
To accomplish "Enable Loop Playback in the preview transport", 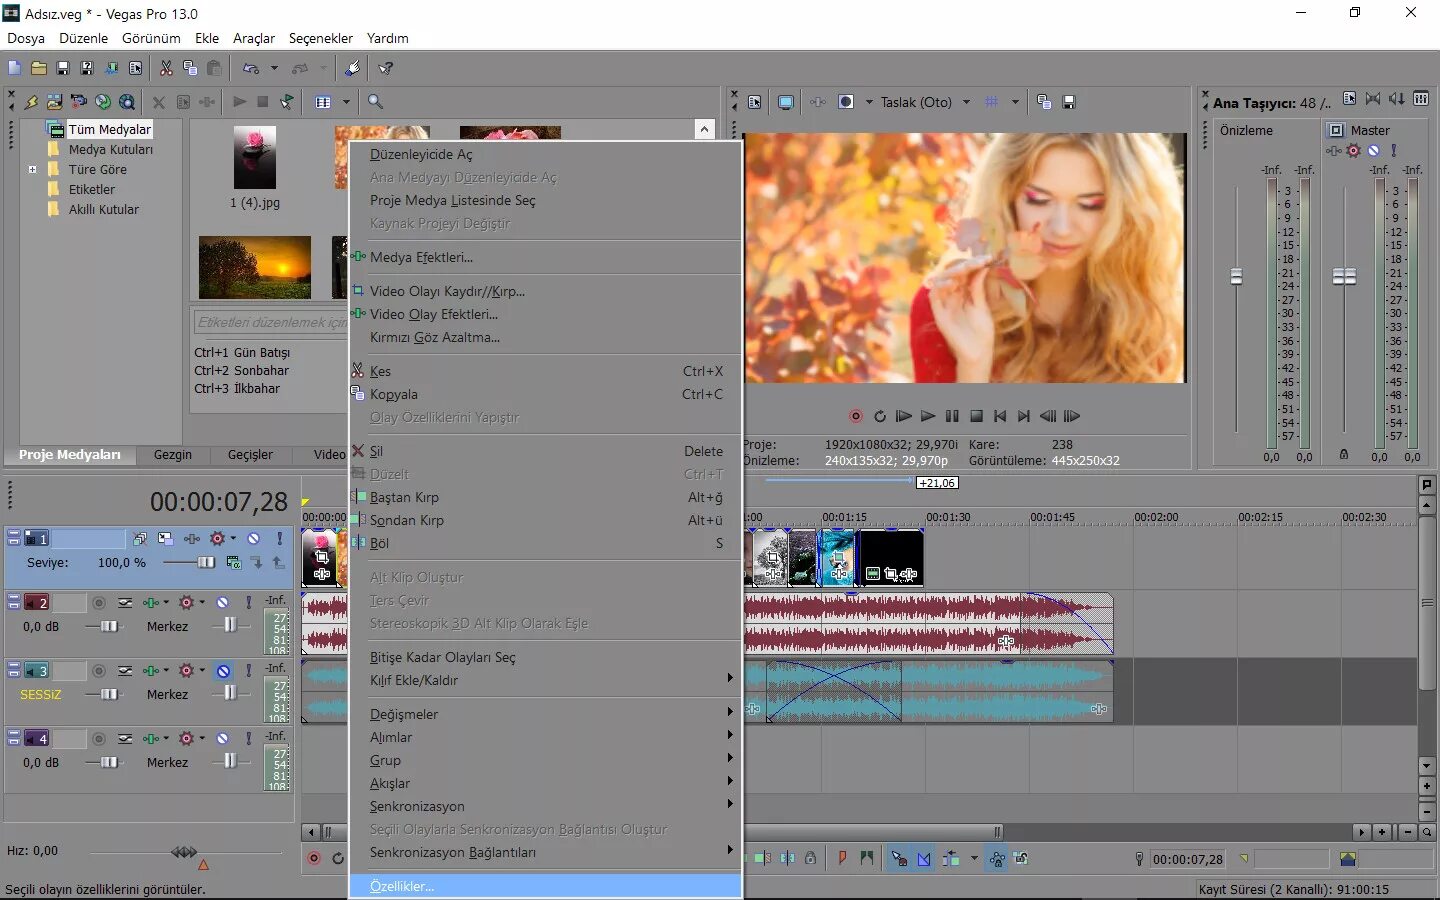I will [880, 417].
